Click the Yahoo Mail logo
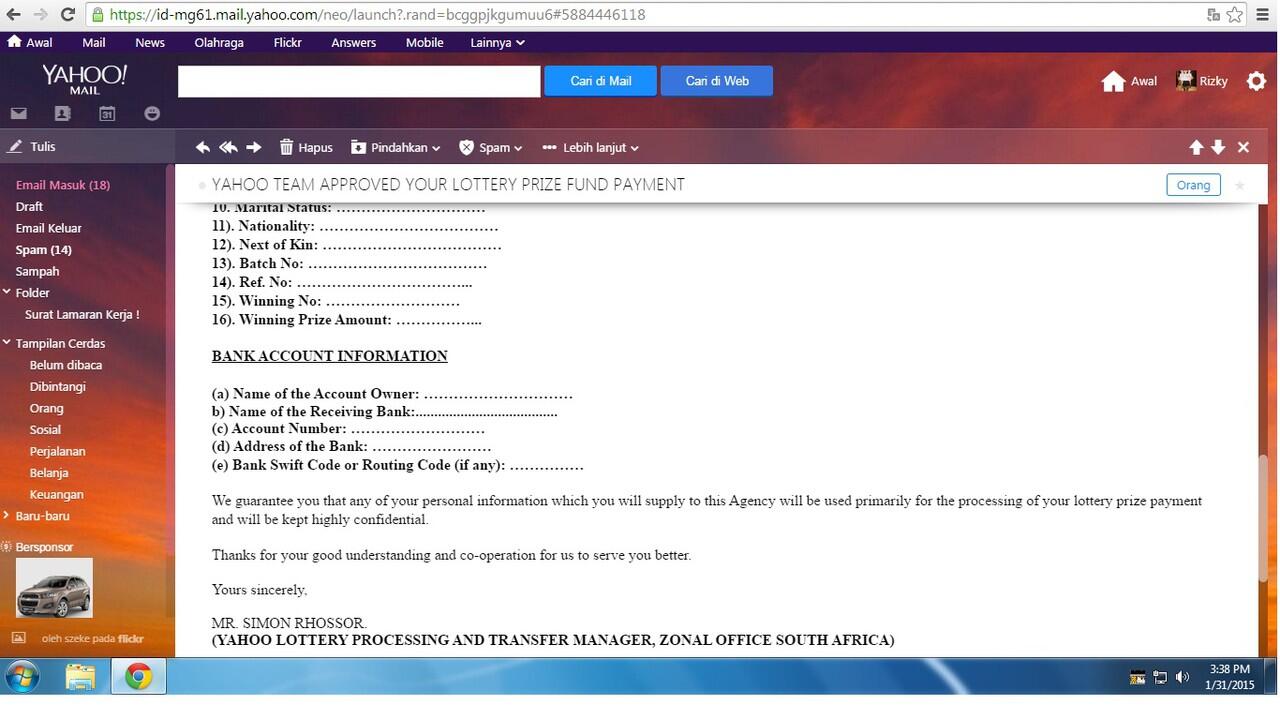Viewport: 1280px width, 720px height. 85,79
